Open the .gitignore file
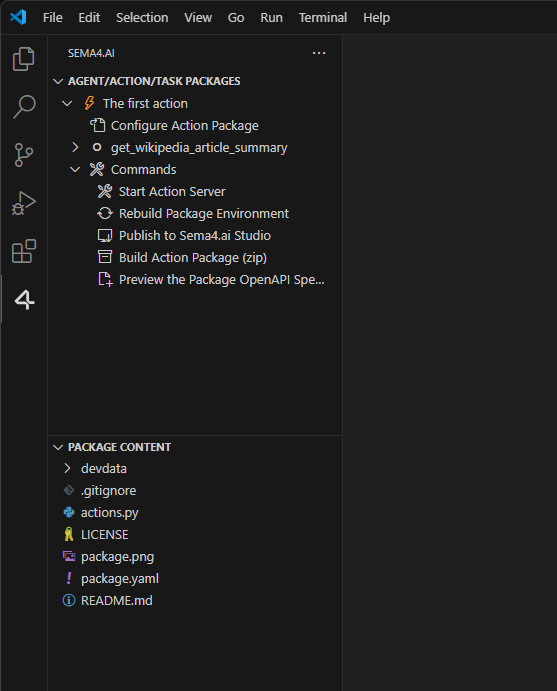Screen dimensions: 557x691 108,490
